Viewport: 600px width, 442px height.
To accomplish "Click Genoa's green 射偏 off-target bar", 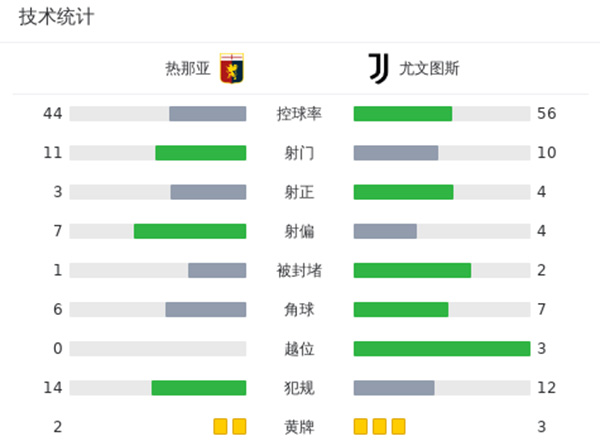I will [x=190, y=231].
